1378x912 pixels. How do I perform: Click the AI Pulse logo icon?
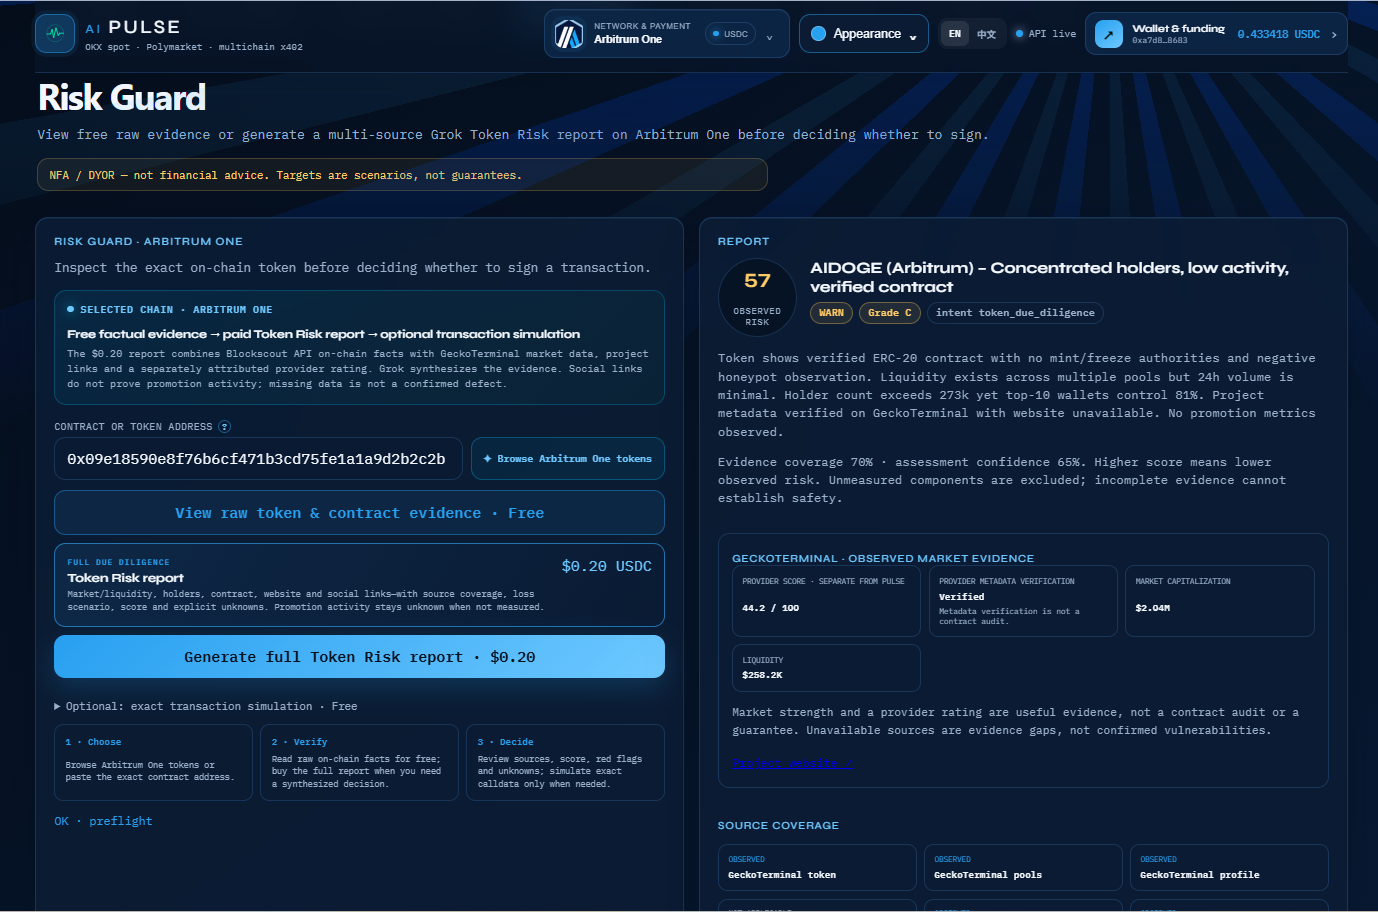pos(55,33)
